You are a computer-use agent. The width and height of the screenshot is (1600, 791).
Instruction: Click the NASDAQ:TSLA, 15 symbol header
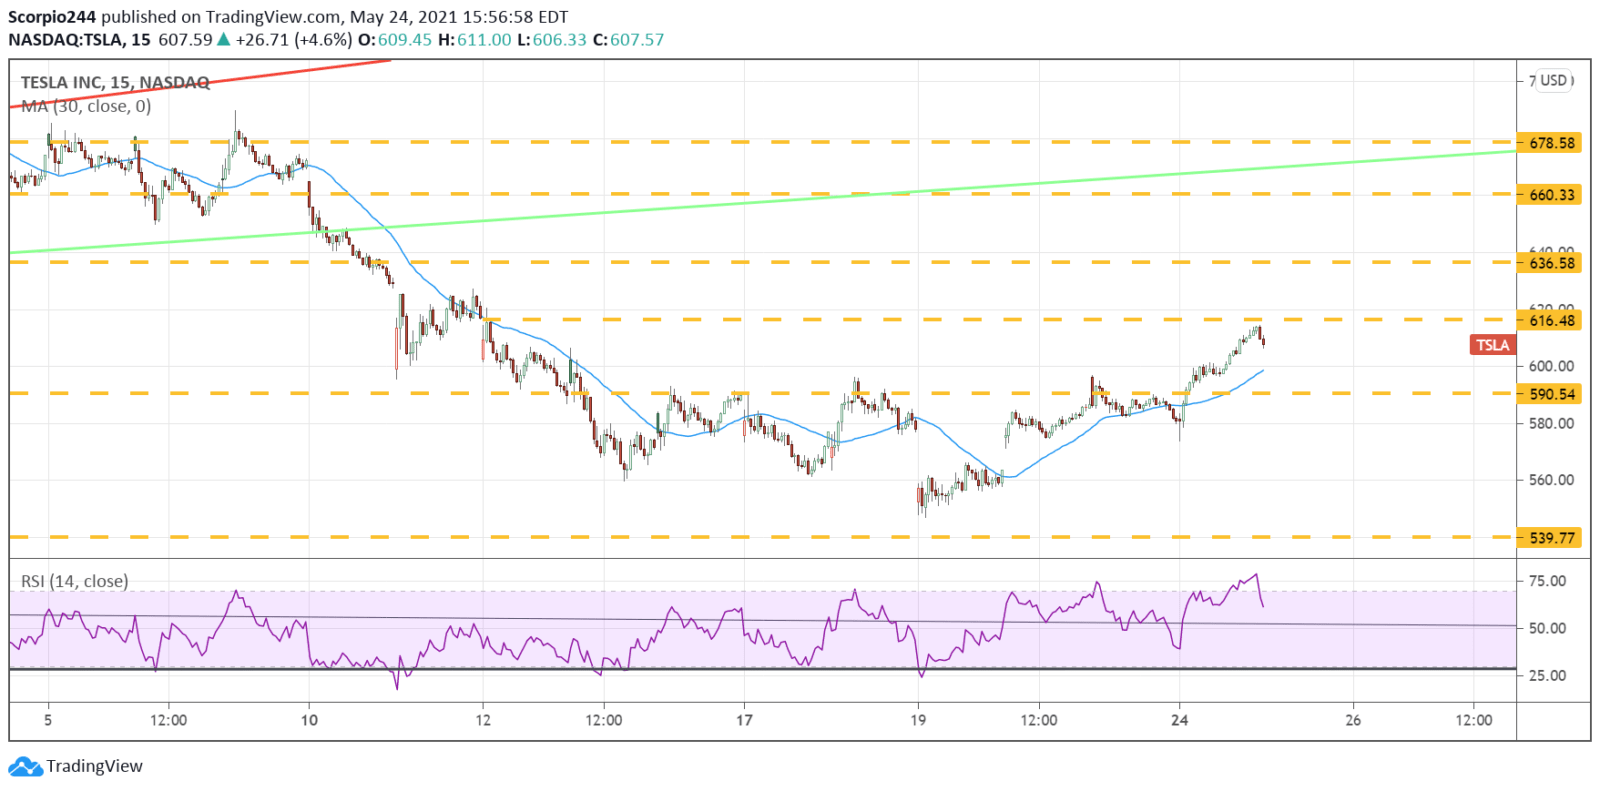[x=80, y=40]
